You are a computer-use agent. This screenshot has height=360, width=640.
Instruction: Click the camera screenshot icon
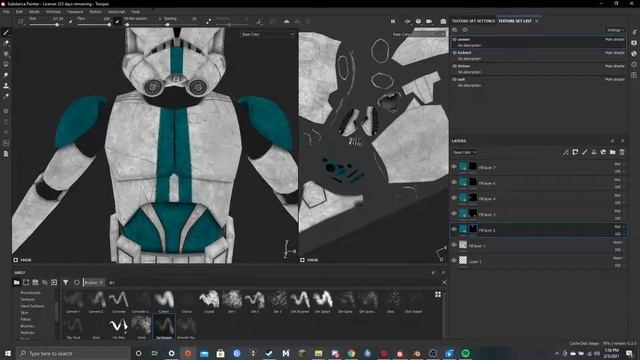[443, 21]
